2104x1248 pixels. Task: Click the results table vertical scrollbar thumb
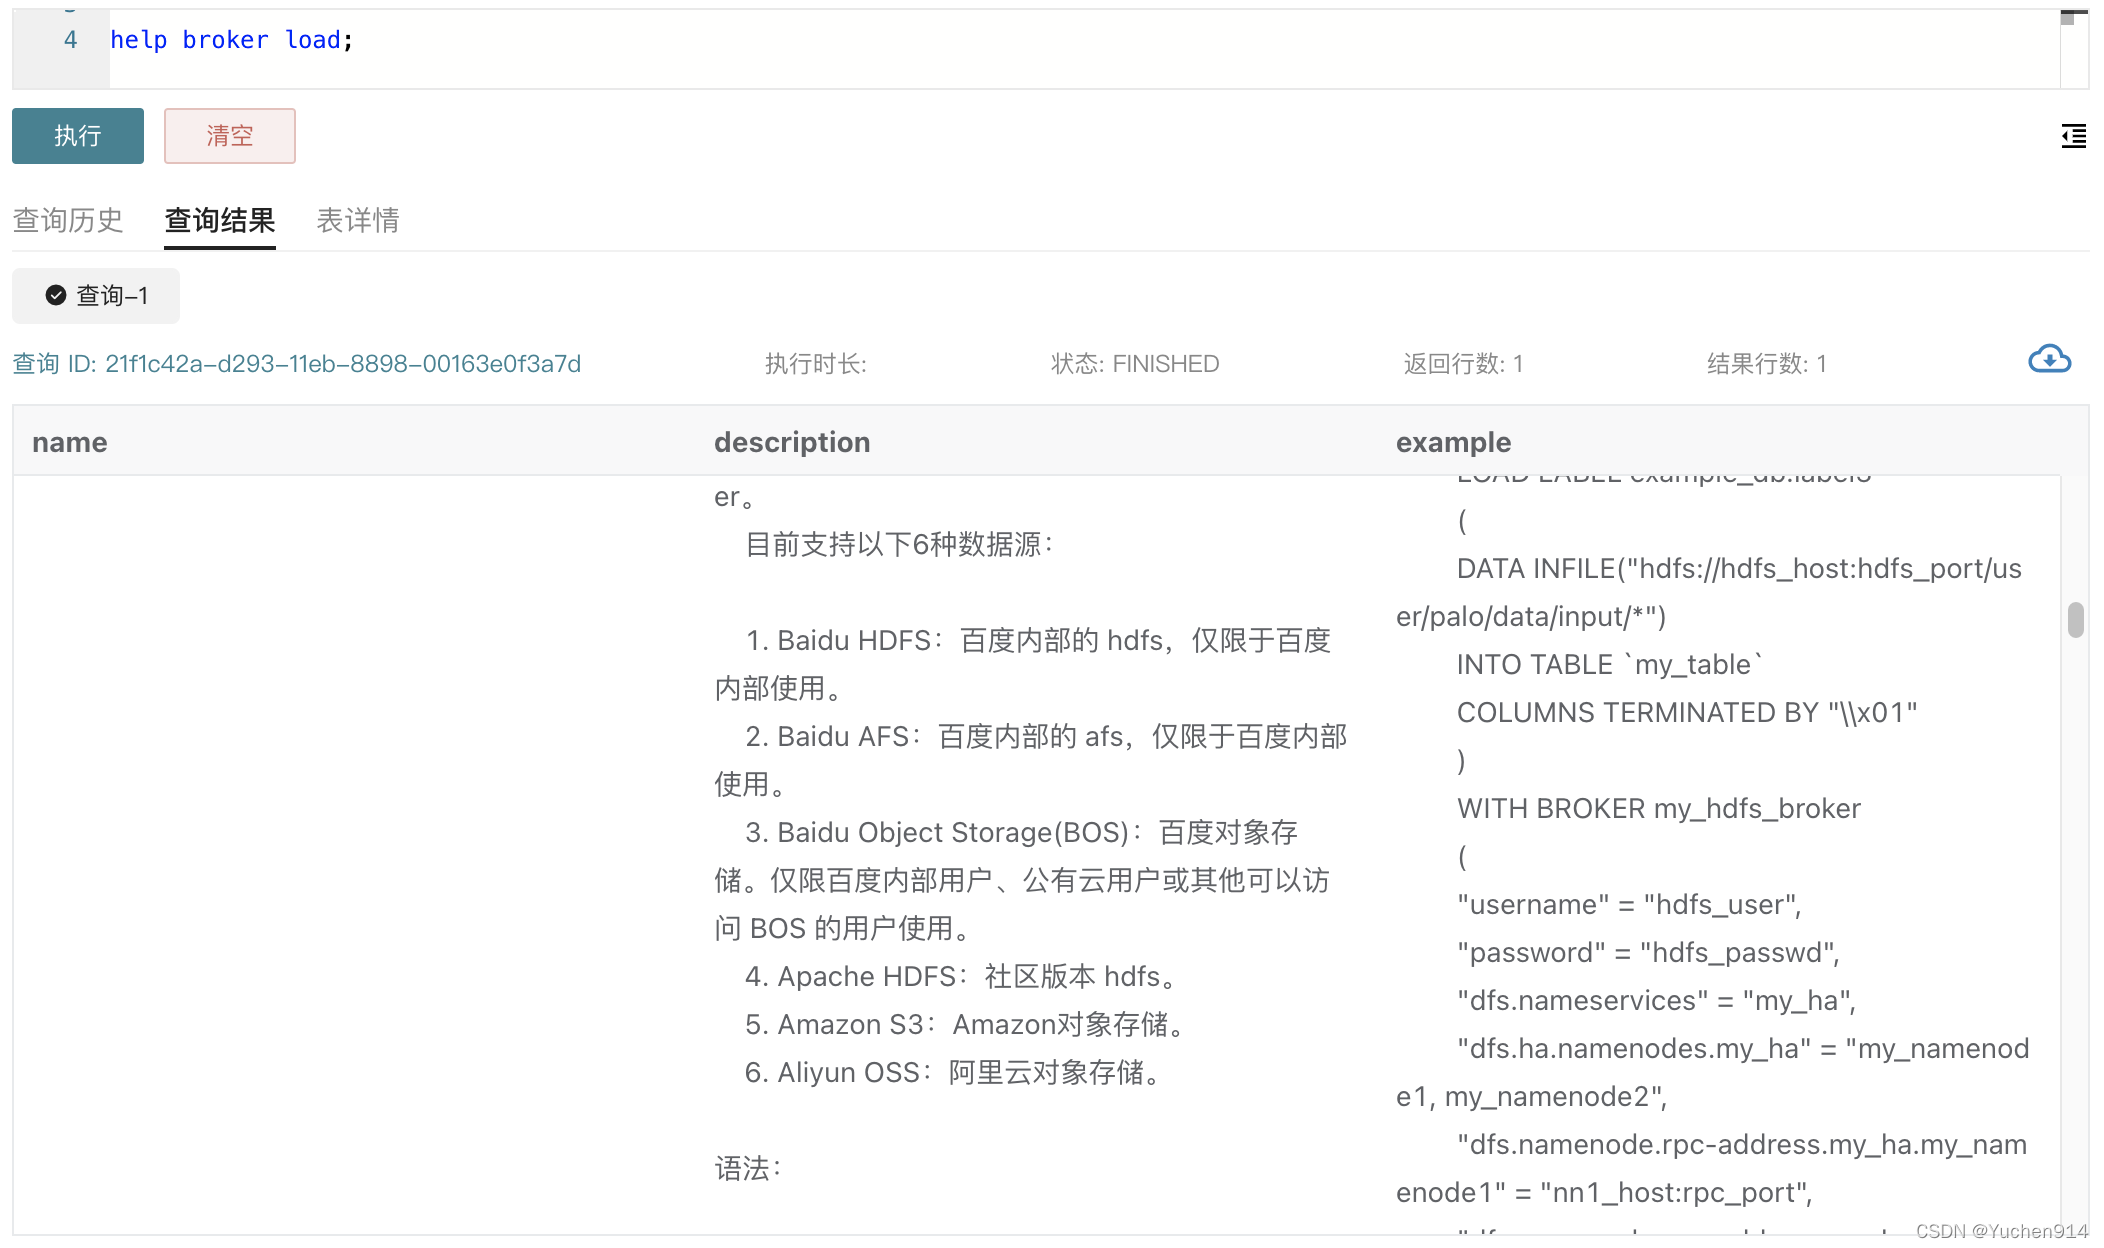pos(2075,620)
